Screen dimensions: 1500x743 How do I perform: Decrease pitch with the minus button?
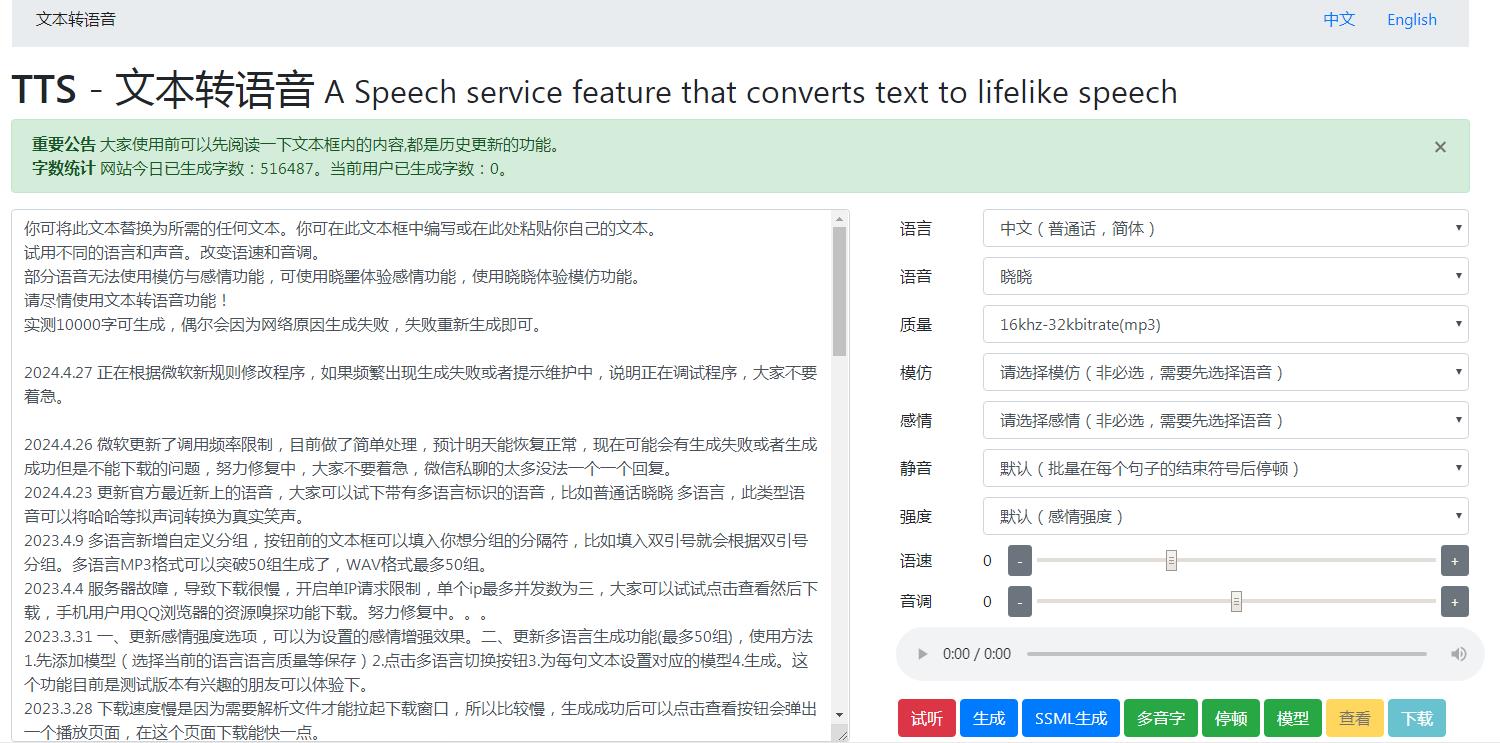[x=1018, y=601]
